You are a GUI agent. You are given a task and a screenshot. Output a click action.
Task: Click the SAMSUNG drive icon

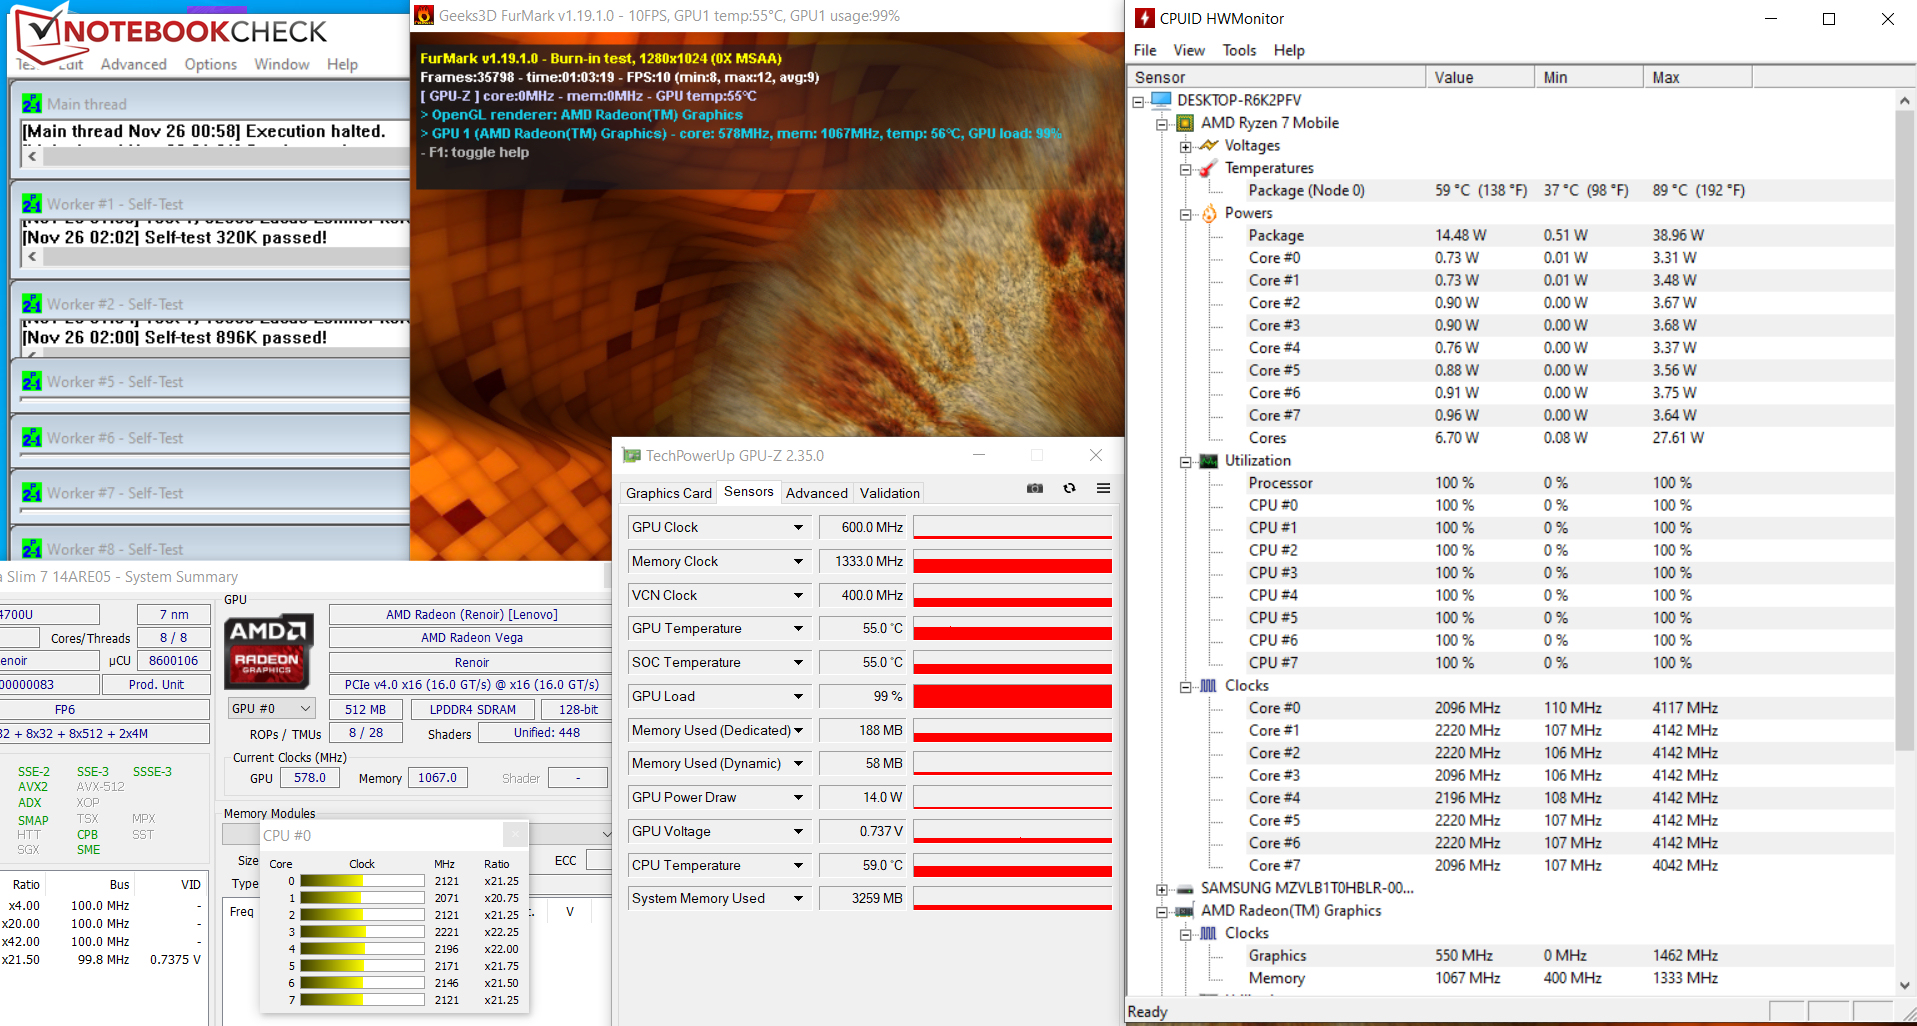click(x=1185, y=888)
